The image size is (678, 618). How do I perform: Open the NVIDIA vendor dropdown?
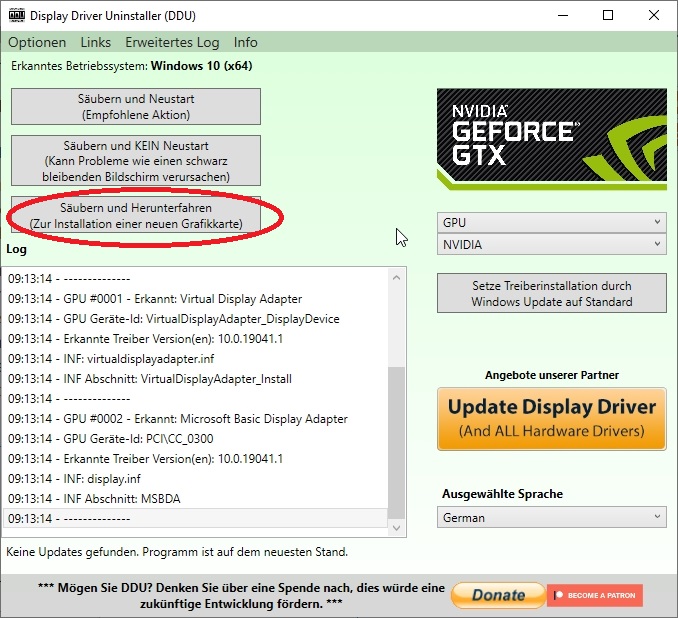[x=552, y=244]
